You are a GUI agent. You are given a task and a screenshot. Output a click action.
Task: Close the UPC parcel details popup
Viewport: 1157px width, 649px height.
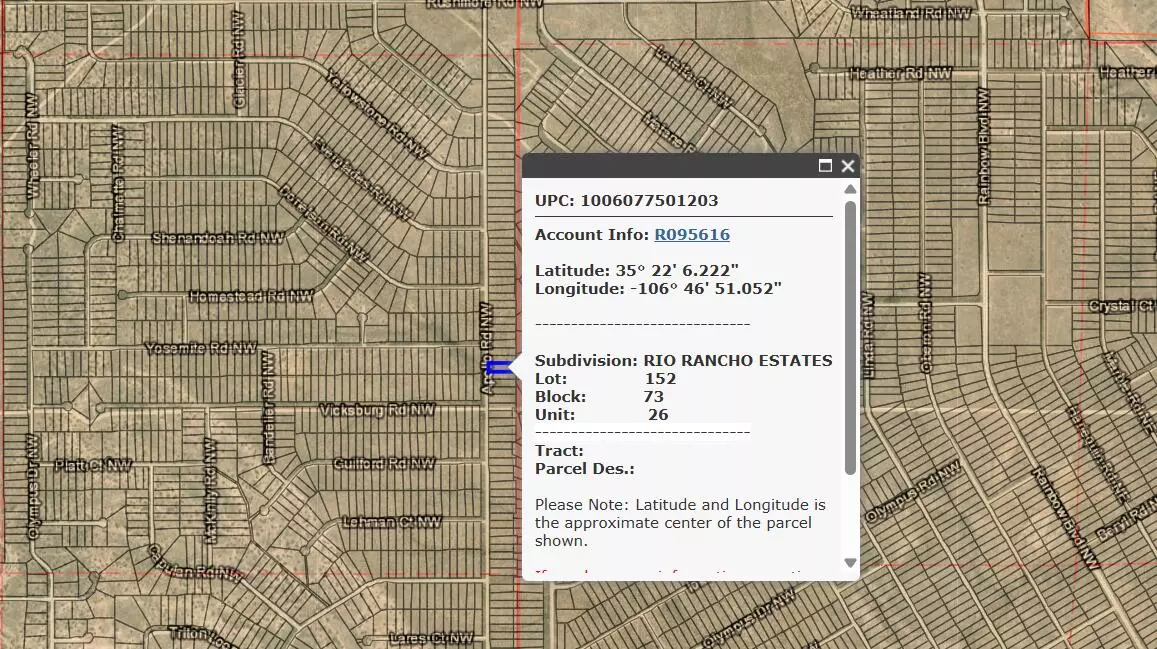click(x=847, y=166)
